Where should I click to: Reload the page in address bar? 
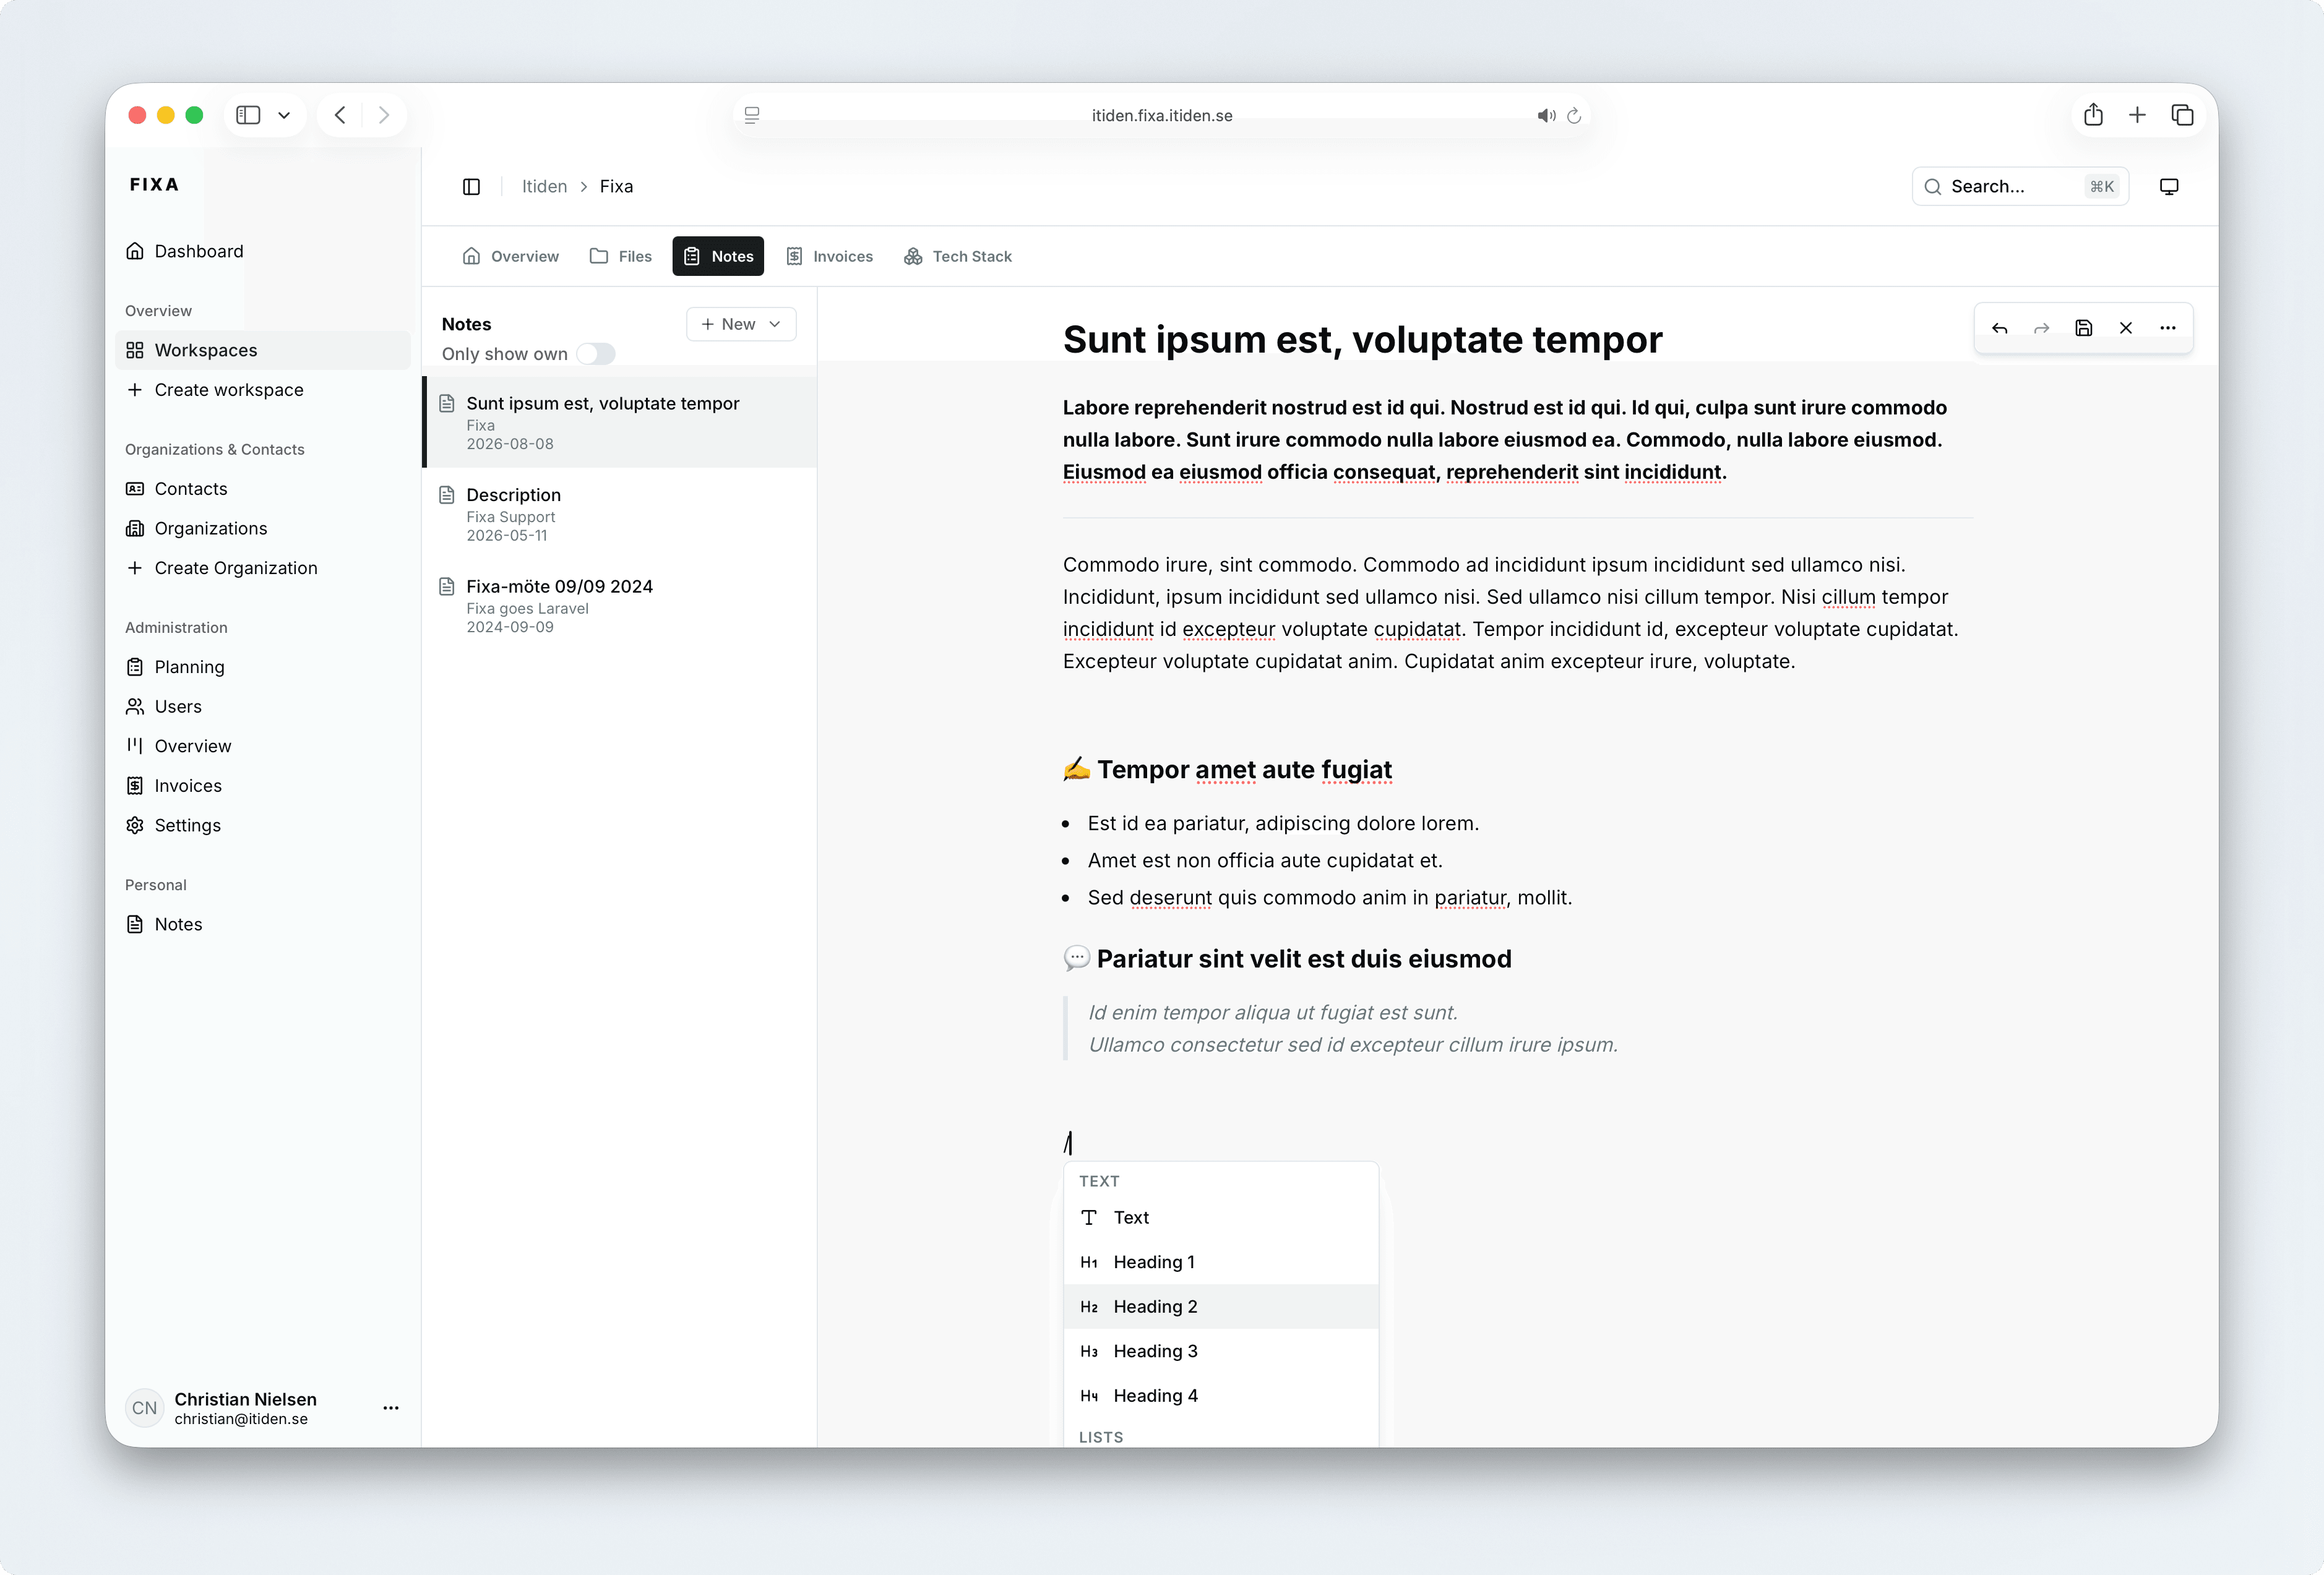click(1573, 116)
